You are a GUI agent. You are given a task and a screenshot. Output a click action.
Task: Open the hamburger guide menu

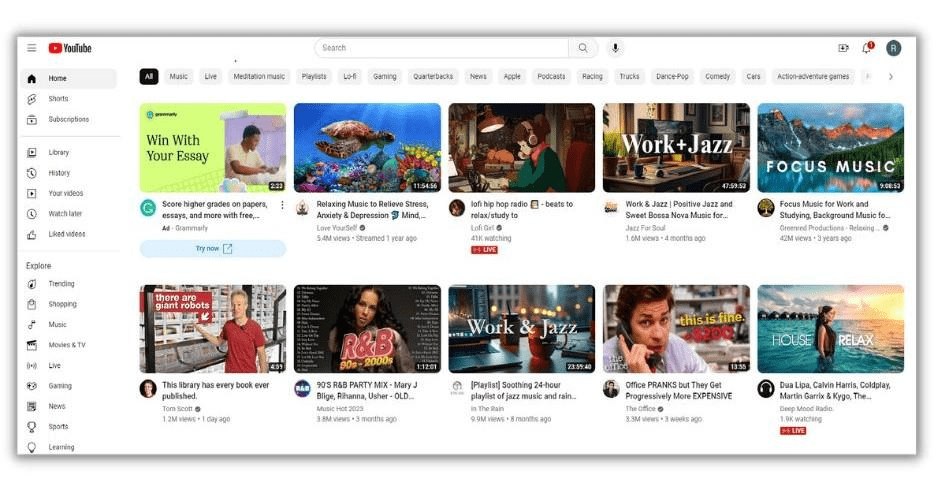[31, 48]
